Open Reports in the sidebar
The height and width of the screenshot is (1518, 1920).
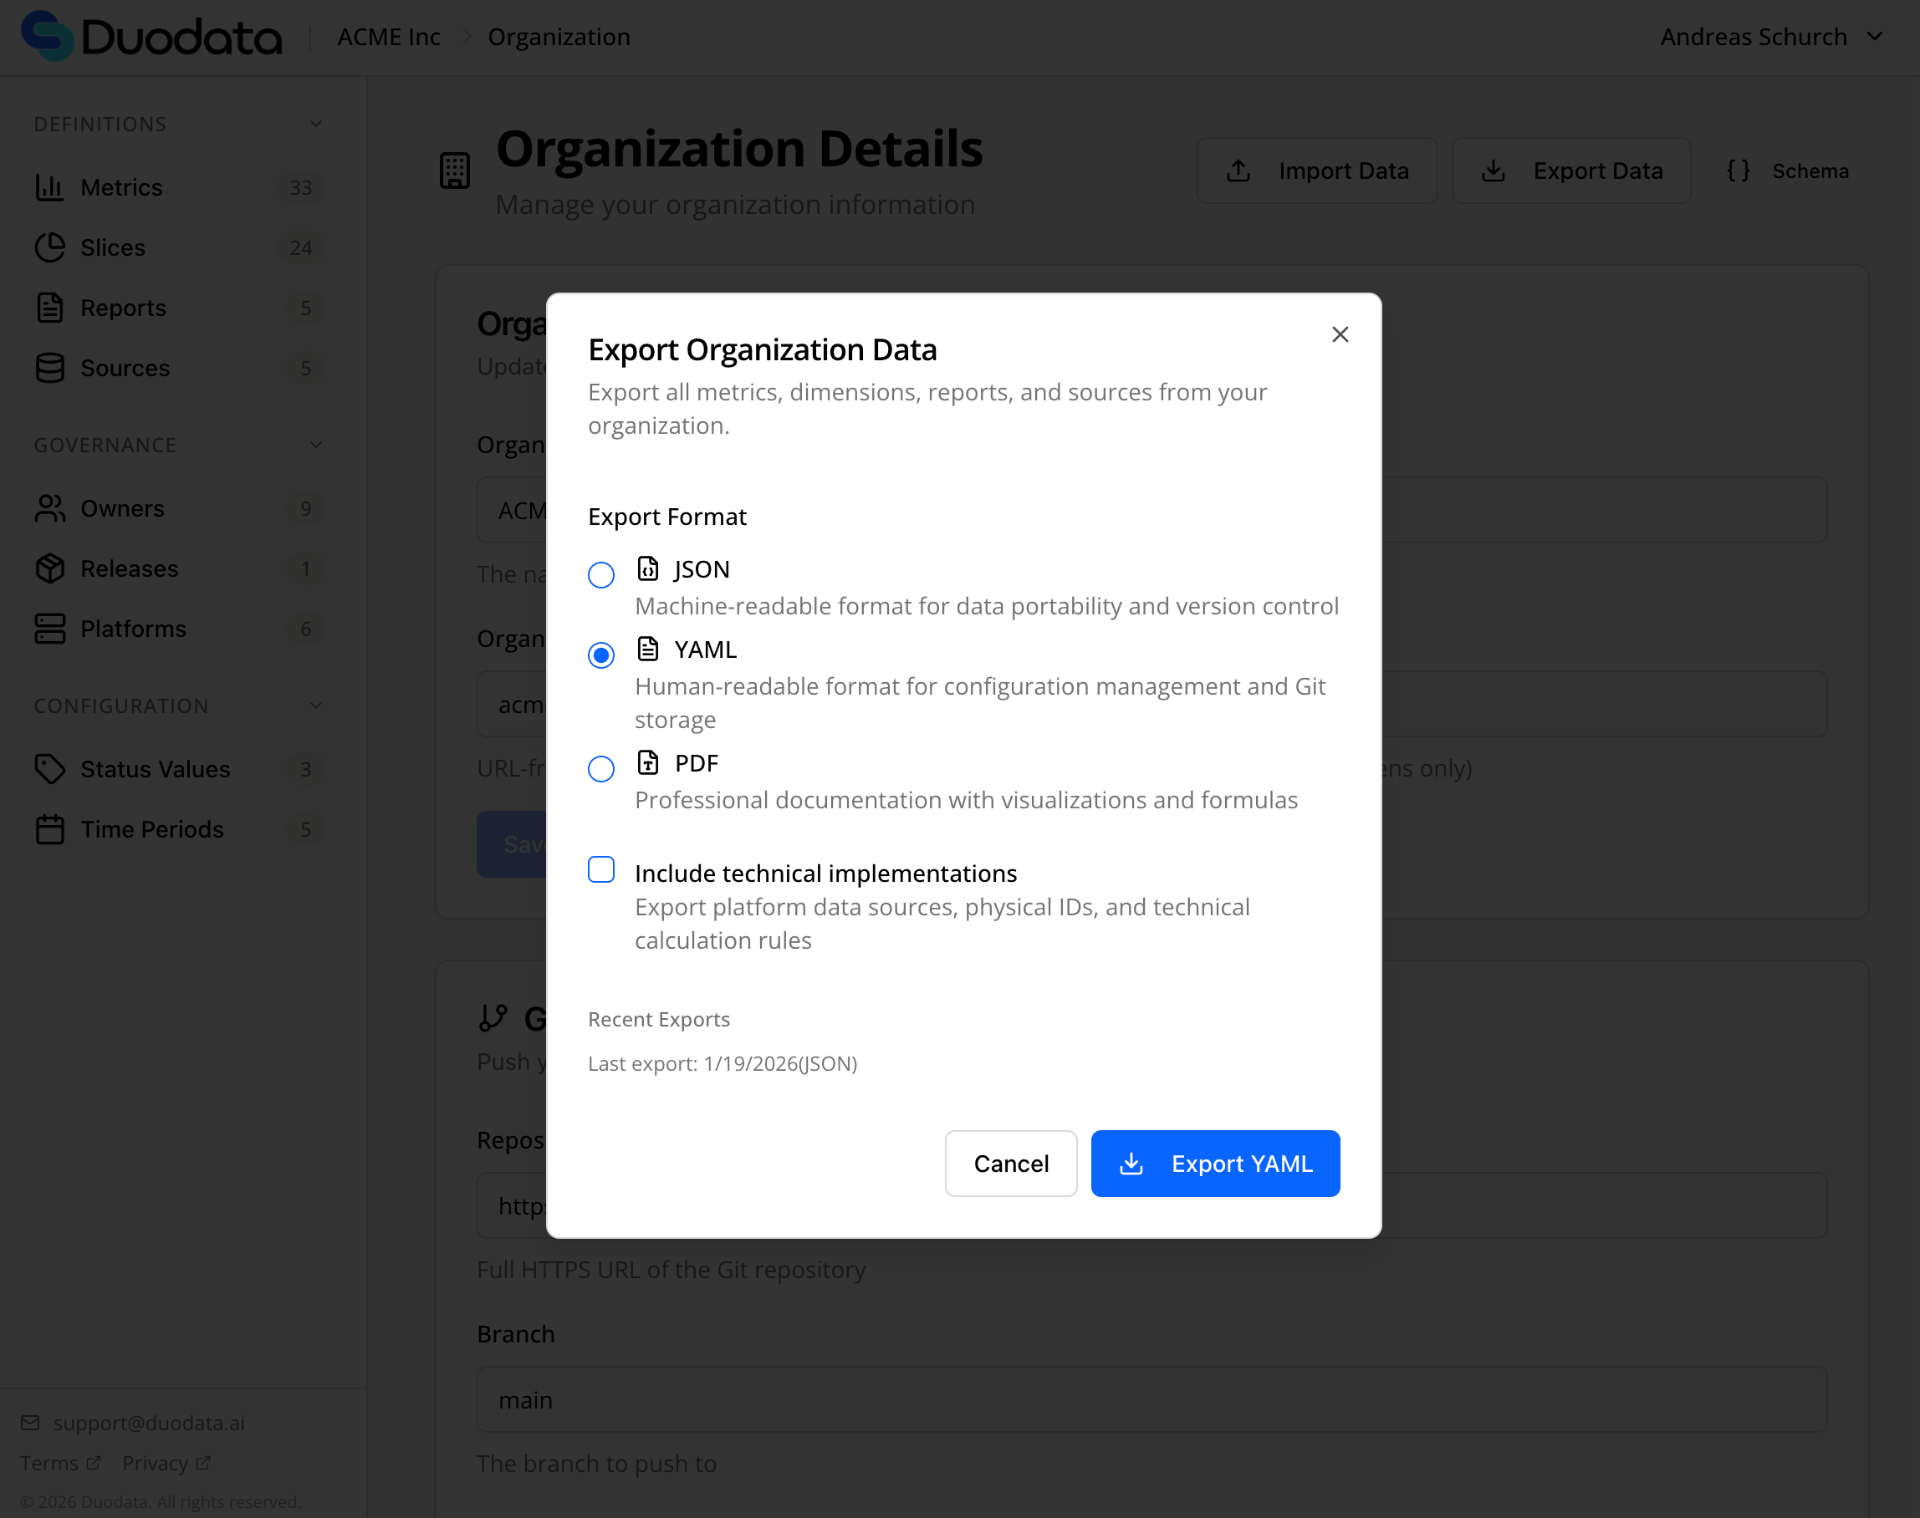[x=123, y=308]
